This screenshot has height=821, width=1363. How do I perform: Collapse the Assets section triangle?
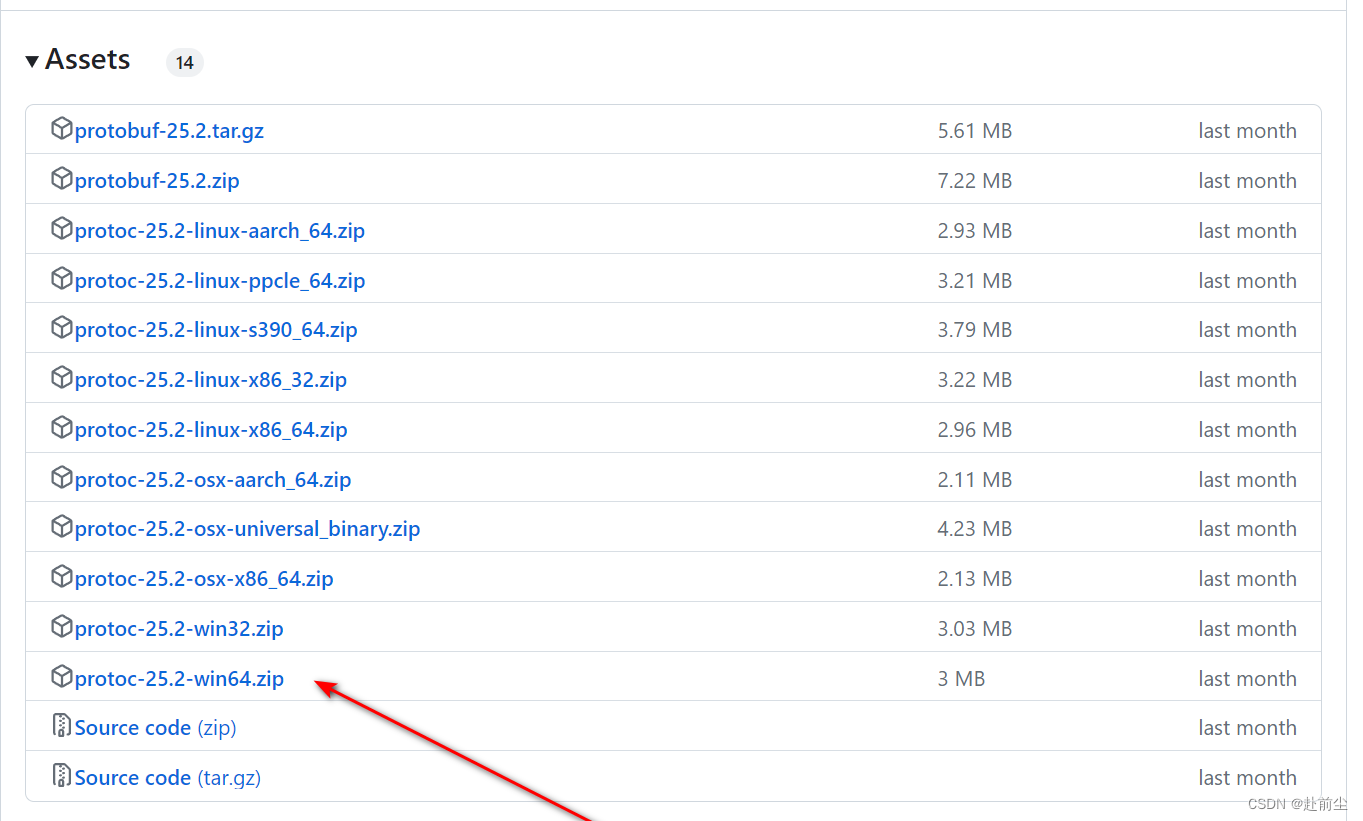[x=32, y=62]
